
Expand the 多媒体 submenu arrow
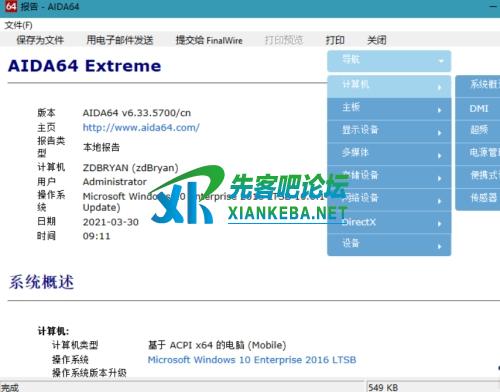tap(440, 156)
